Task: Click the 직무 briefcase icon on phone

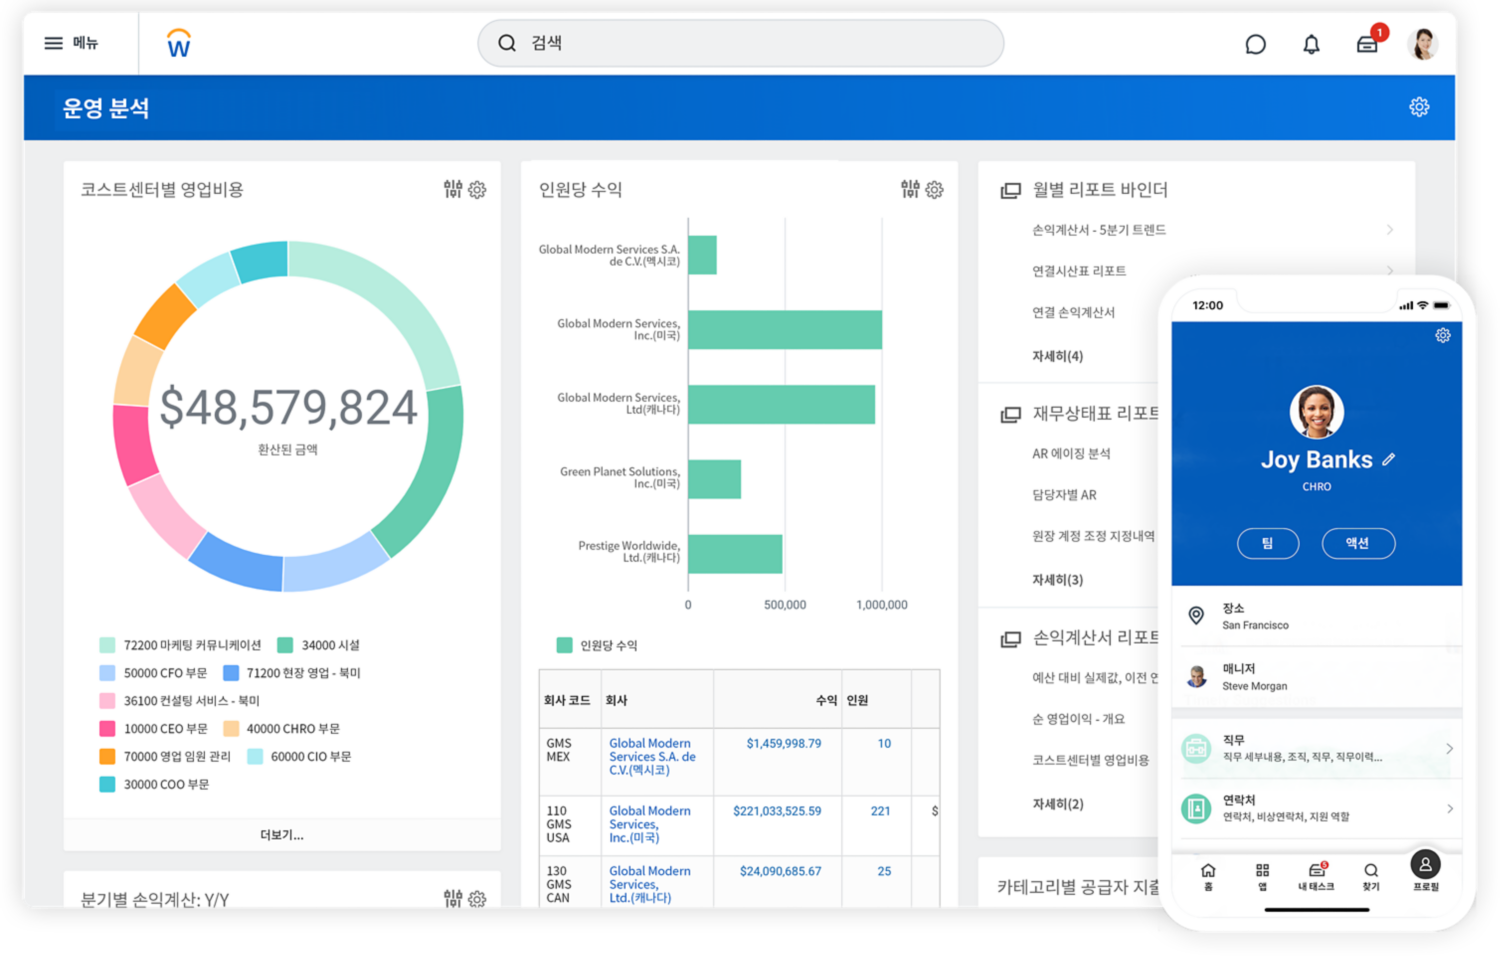Action: click(x=1196, y=748)
